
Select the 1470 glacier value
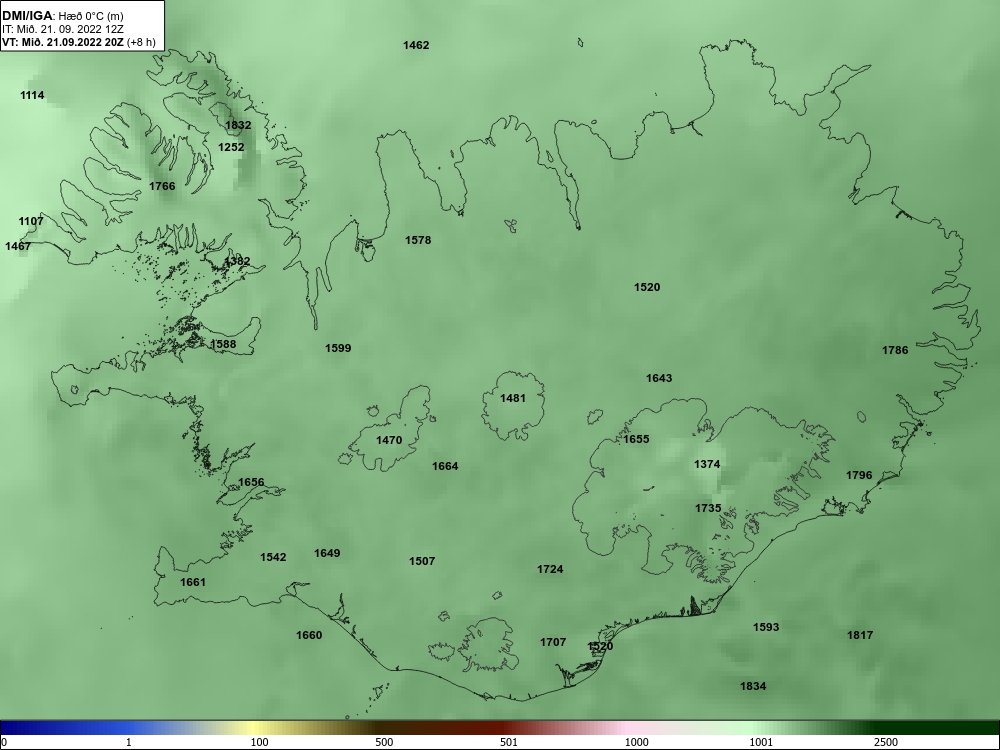pyautogui.click(x=389, y=441)
